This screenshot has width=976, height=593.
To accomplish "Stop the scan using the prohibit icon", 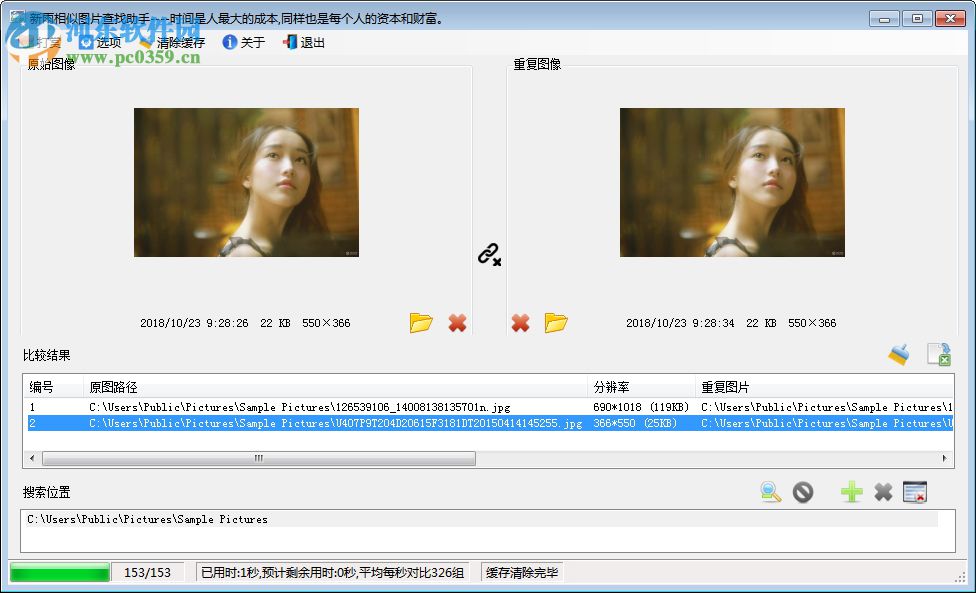I will (x=803, y=492).
